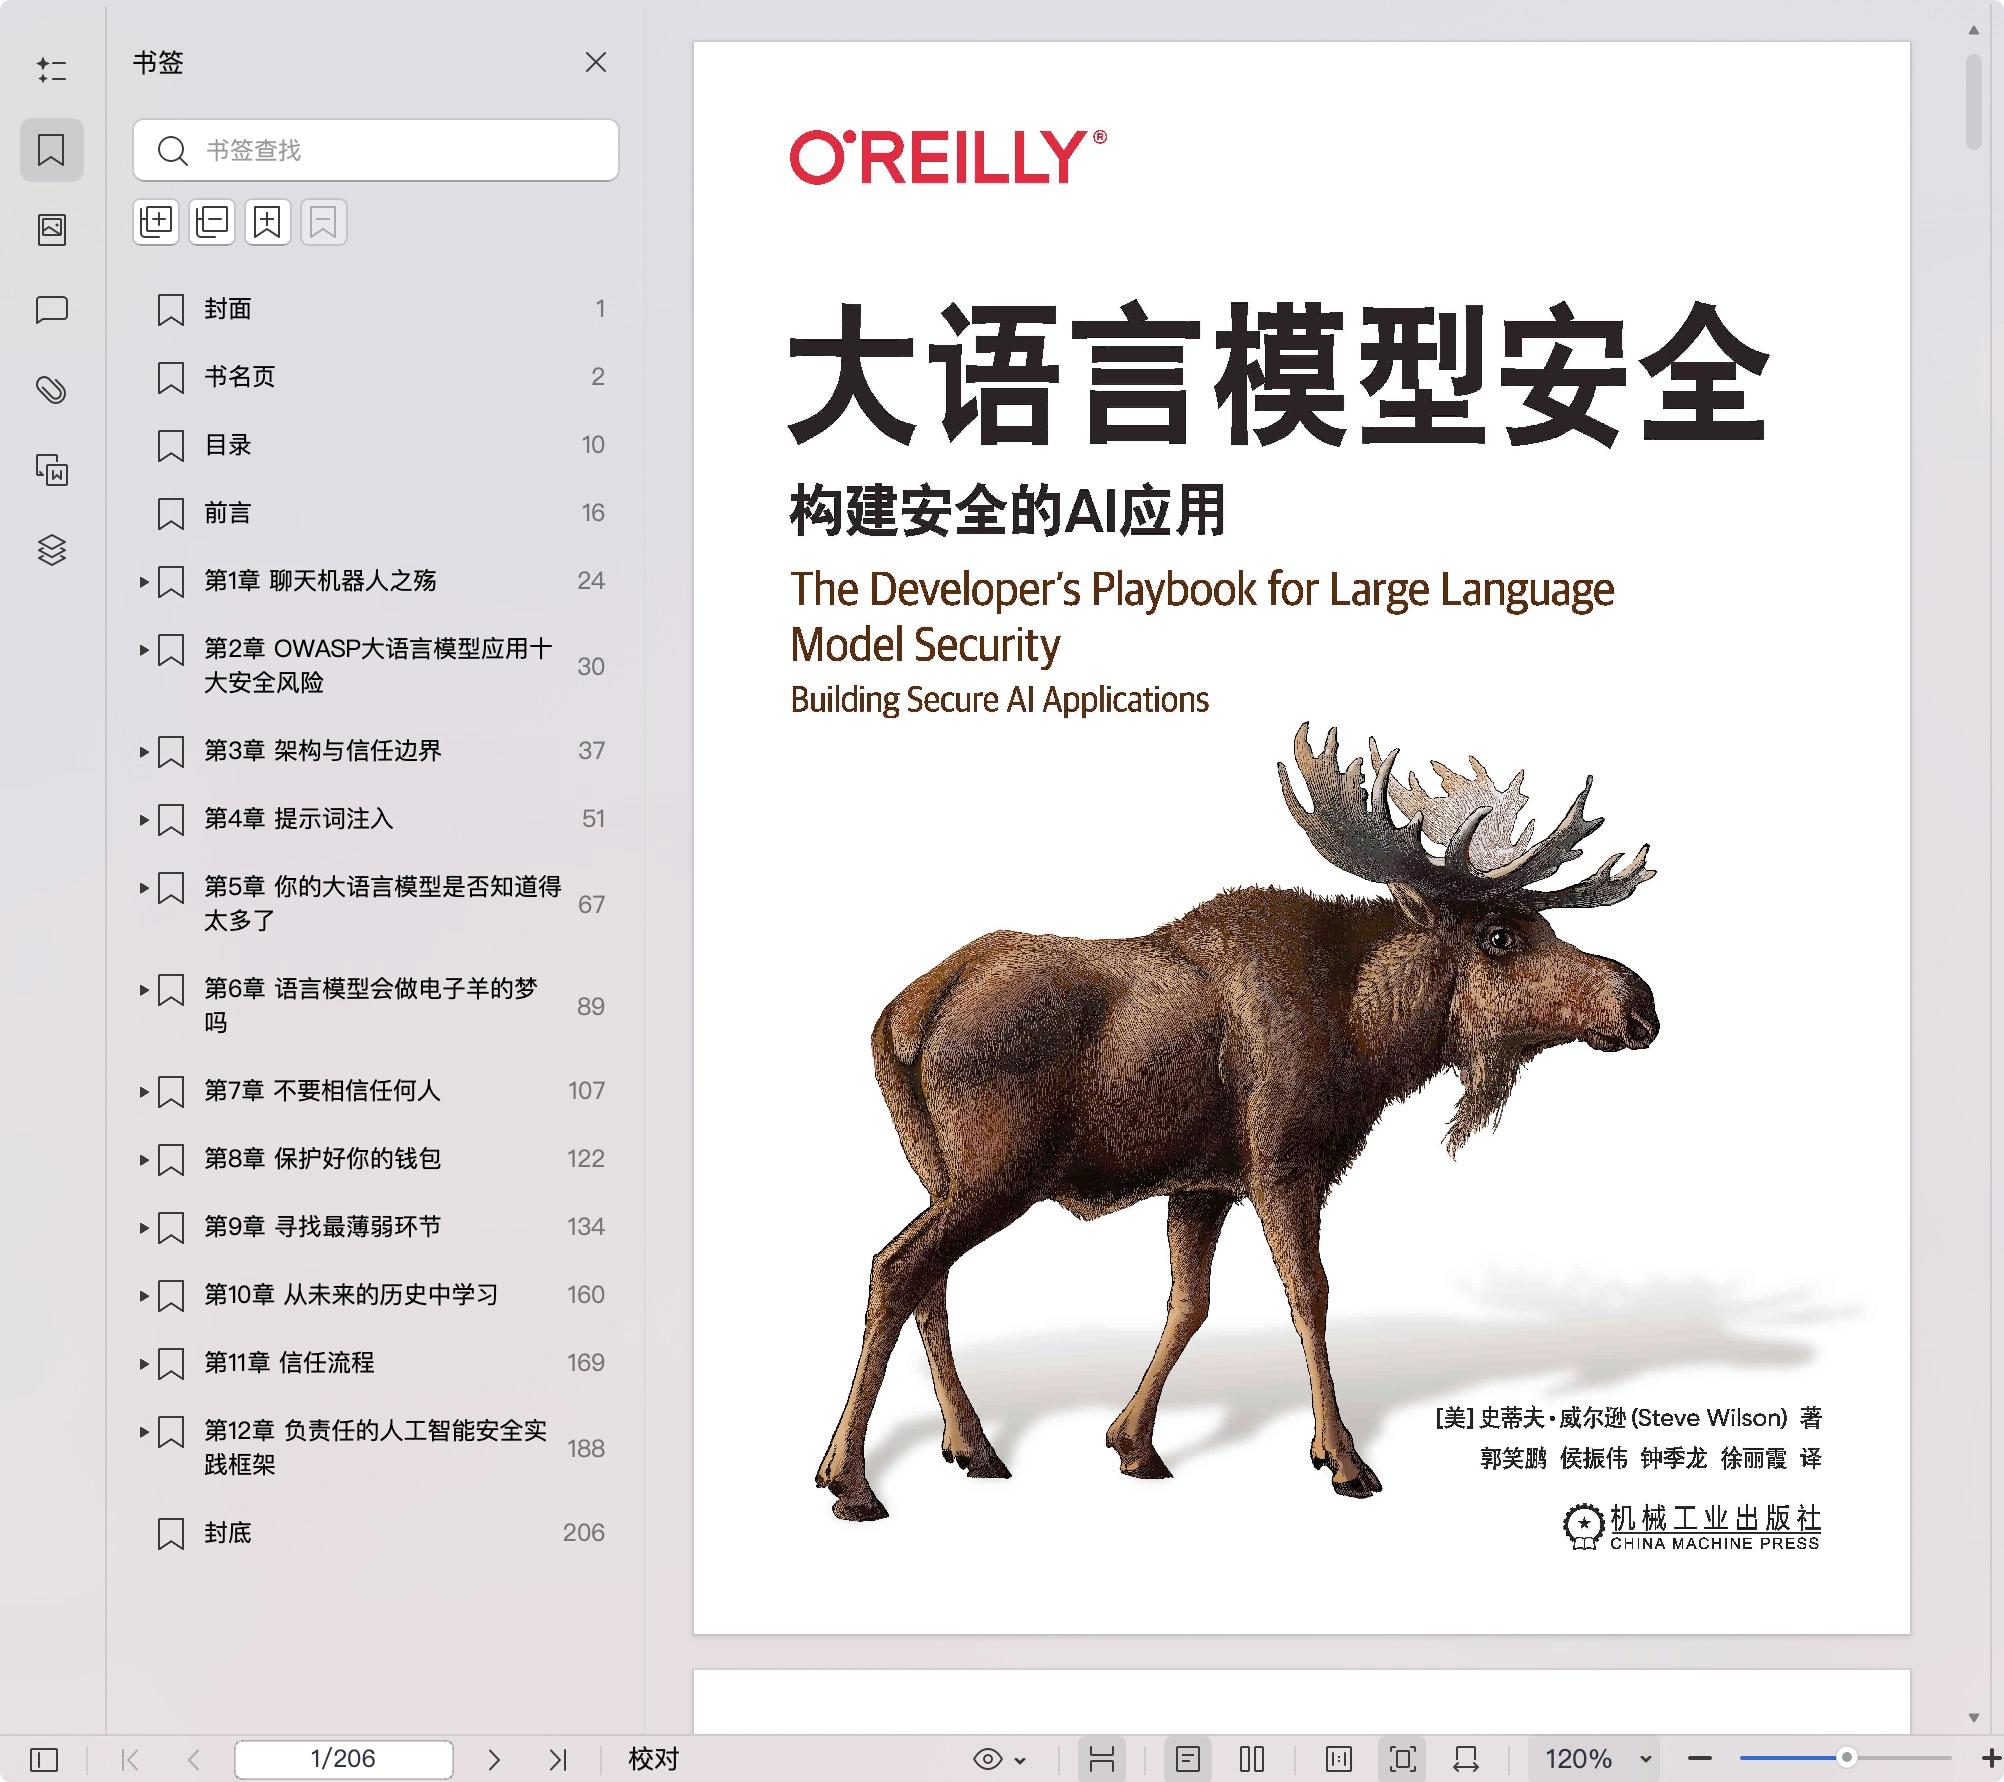The image size is (2004, 1782).
Task: Open the comments panel in sidebar
Action: (x=52, y=310)
